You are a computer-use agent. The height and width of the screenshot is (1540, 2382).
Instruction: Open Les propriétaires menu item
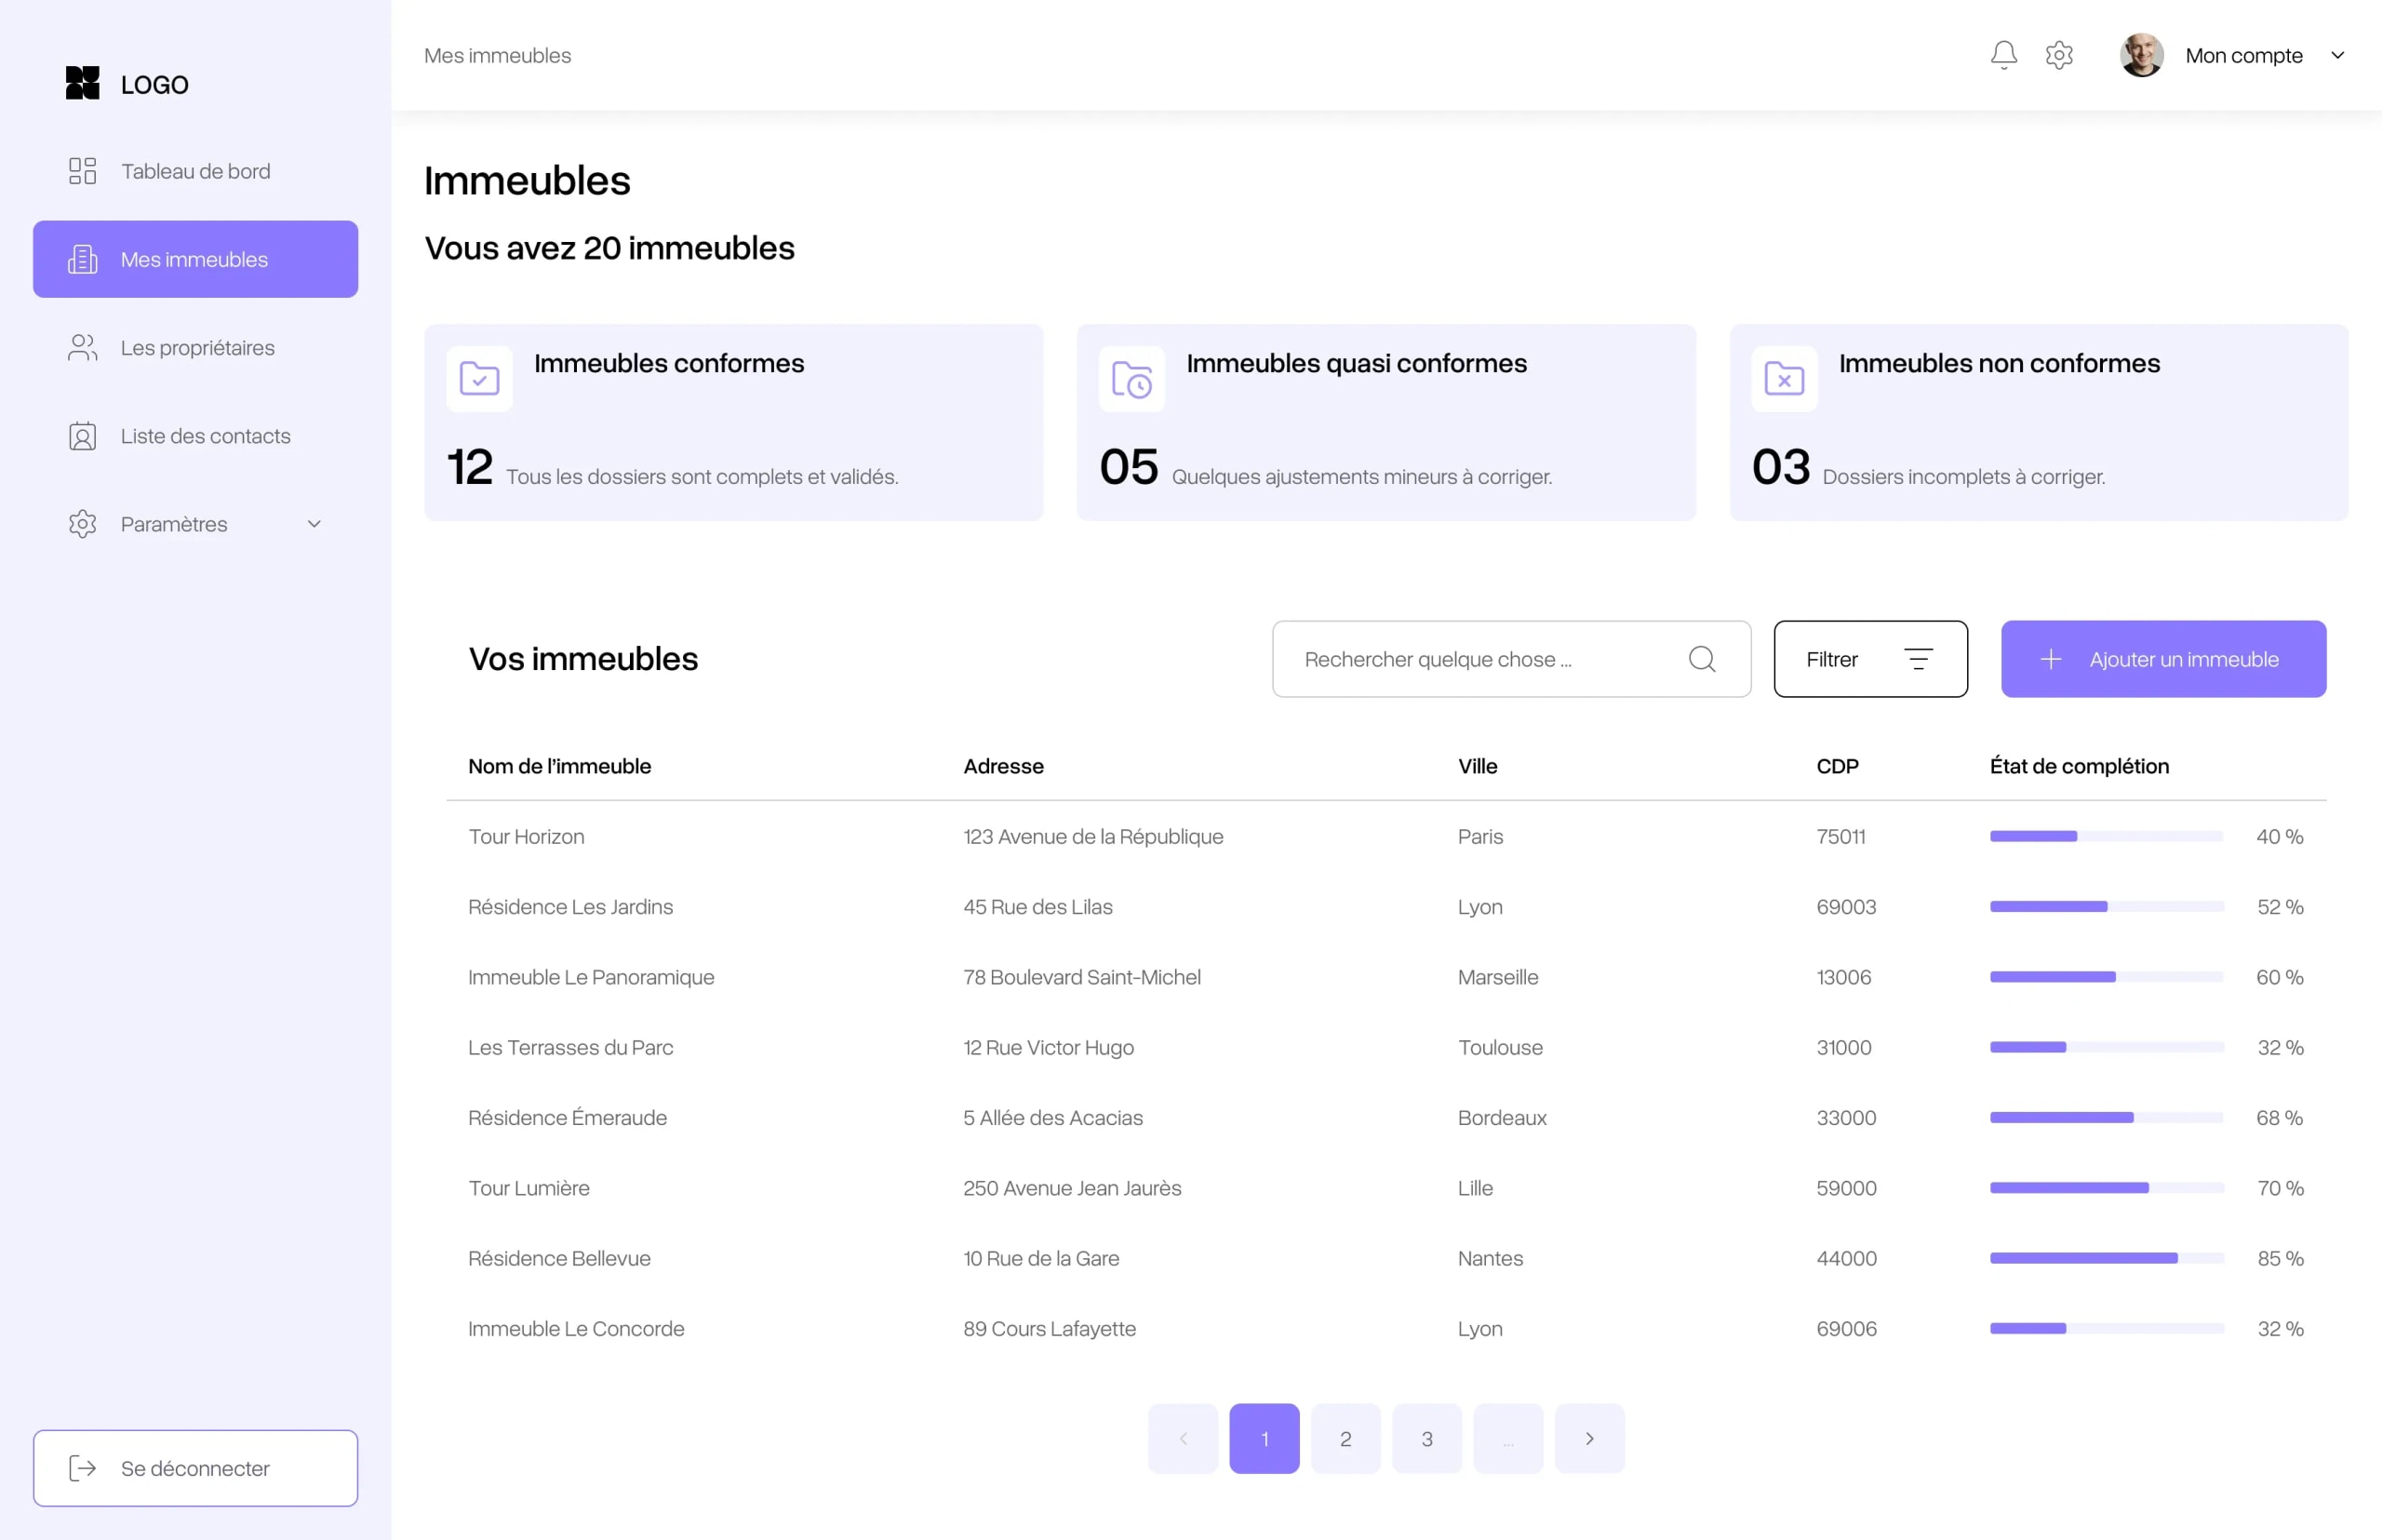coord(196,347)
